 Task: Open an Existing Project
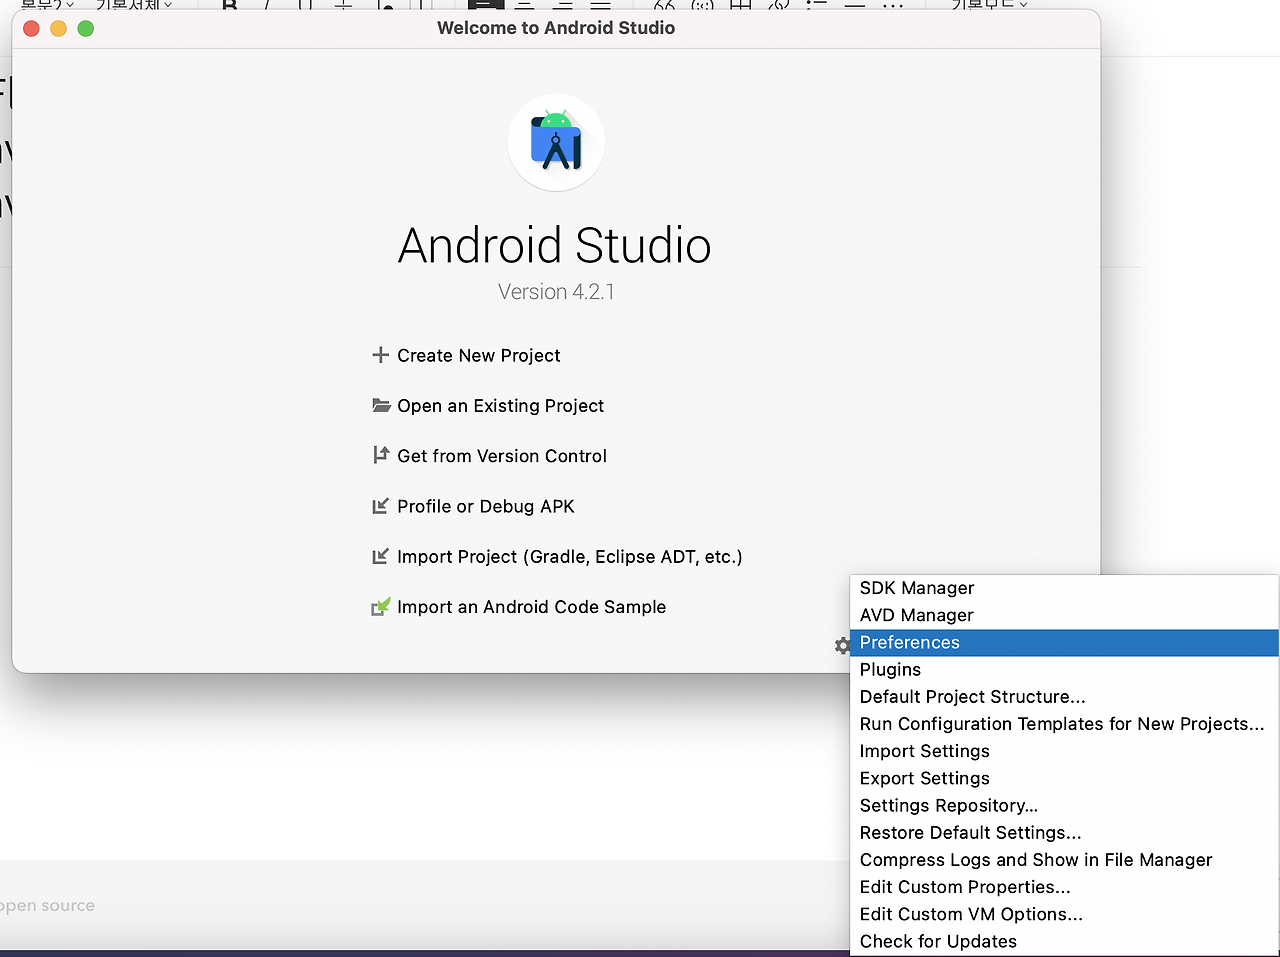[x=500, y=406]
